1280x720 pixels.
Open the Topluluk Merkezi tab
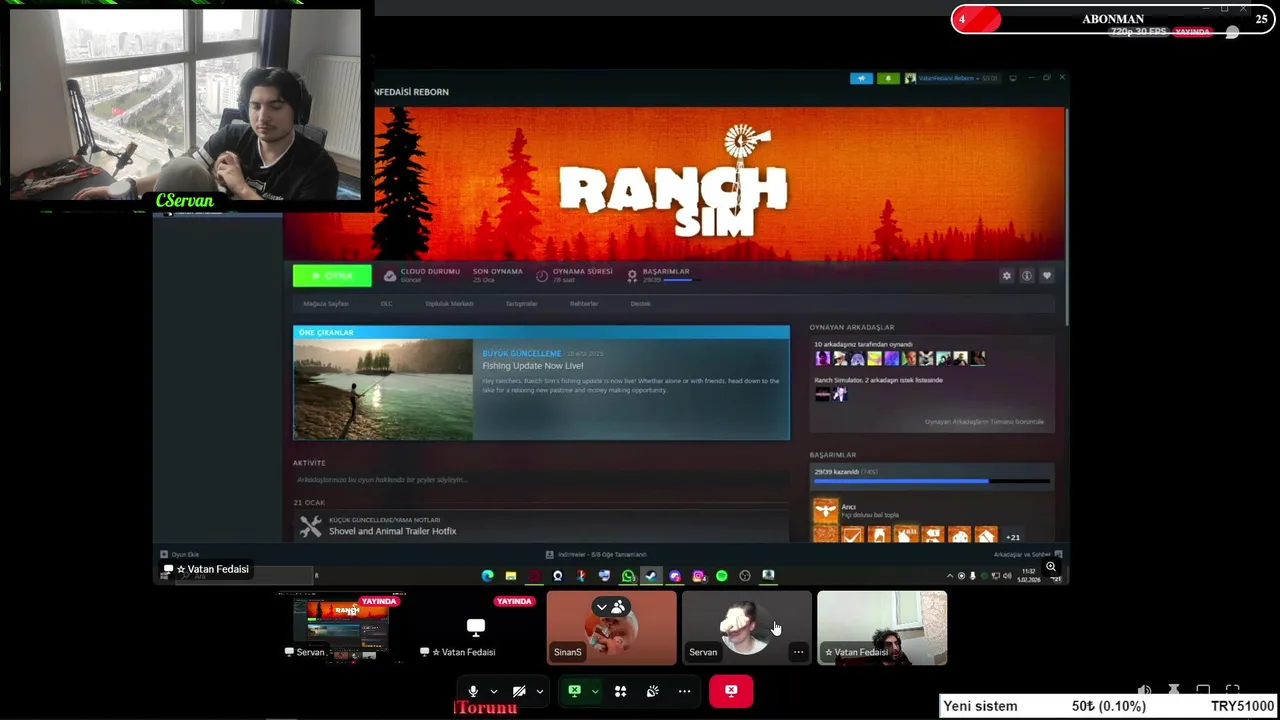coord(449,304)
